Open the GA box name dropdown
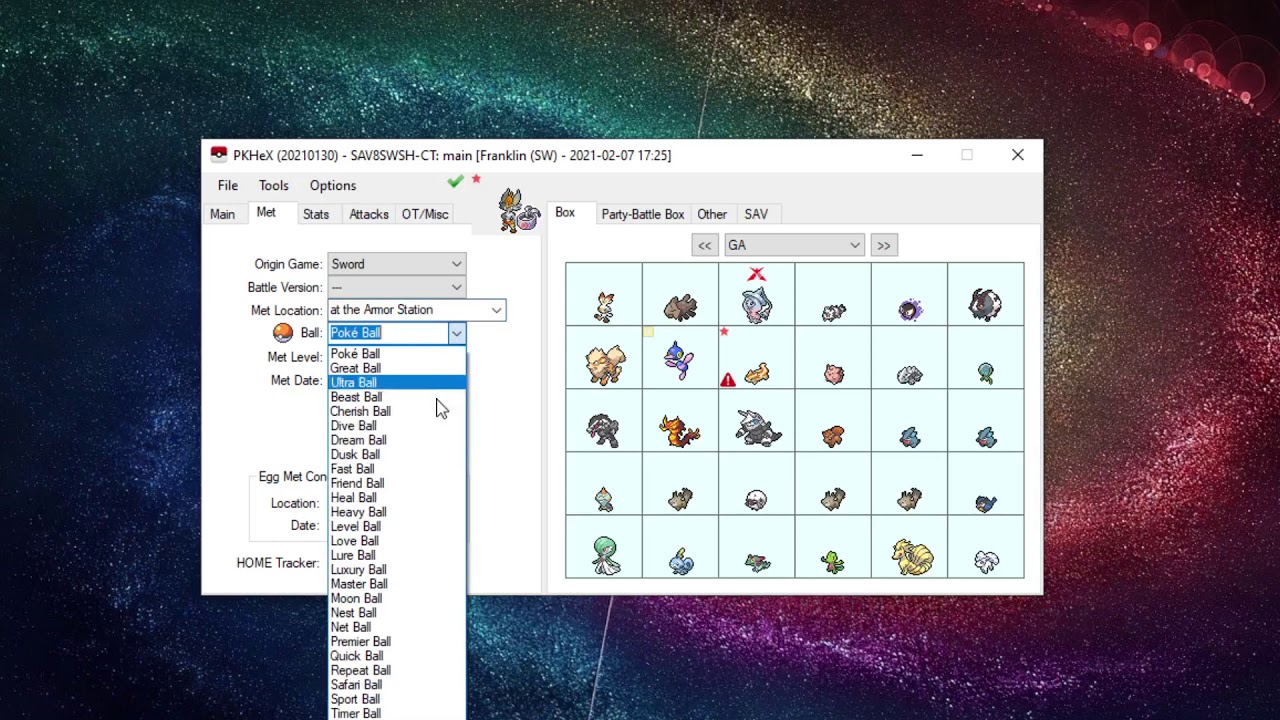Screen dimensions: 1280x720 794,245
